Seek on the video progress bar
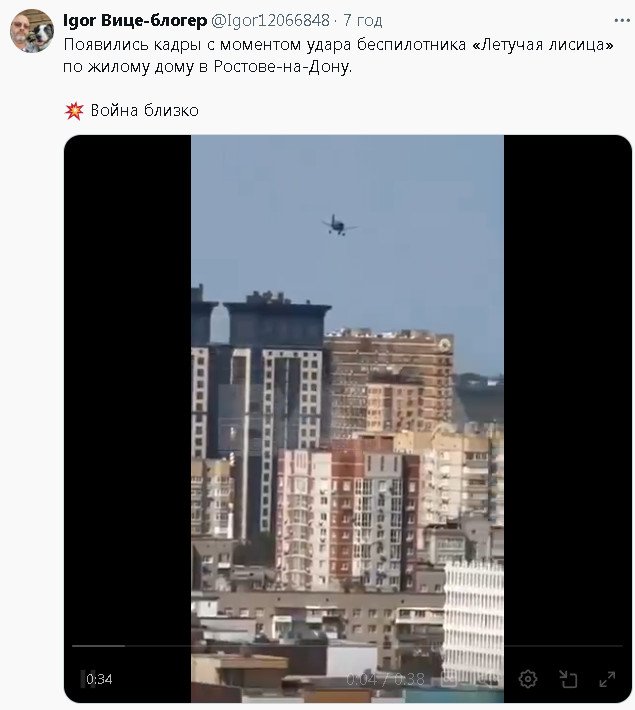This screenshot has width=635, height=710. [x=347, y=646]
